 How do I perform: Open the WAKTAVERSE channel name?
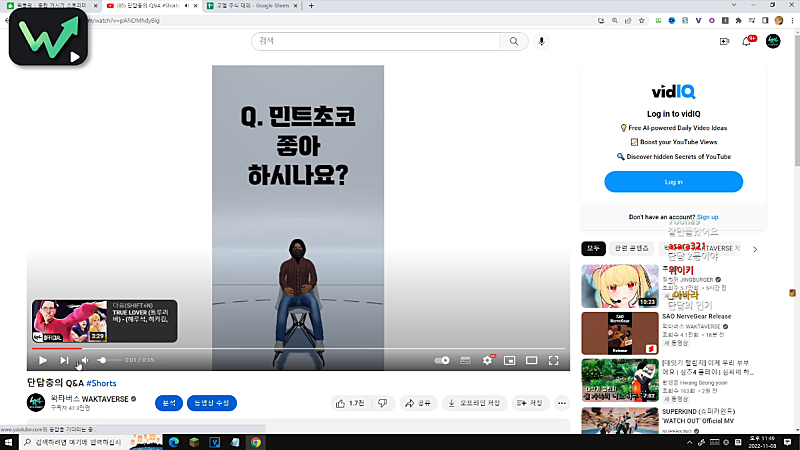[x=89, y=399]
